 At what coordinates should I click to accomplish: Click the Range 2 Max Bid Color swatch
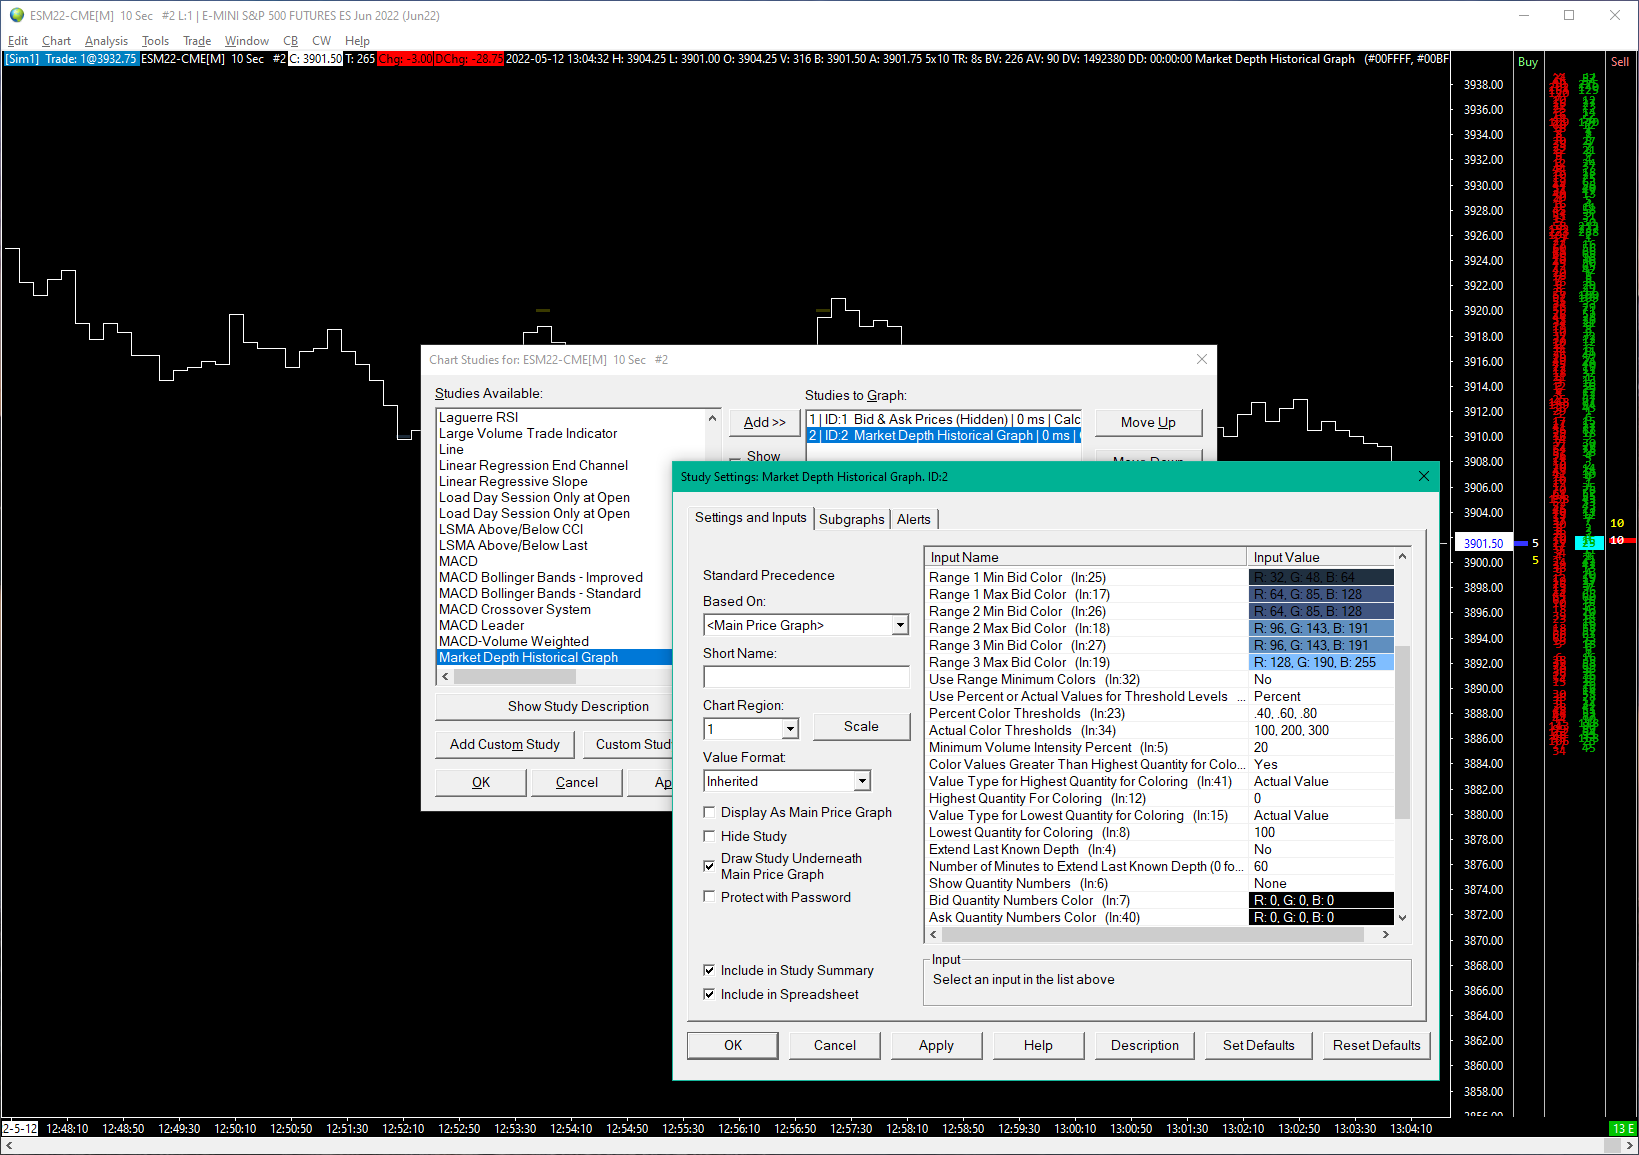tap(1321, 628)
